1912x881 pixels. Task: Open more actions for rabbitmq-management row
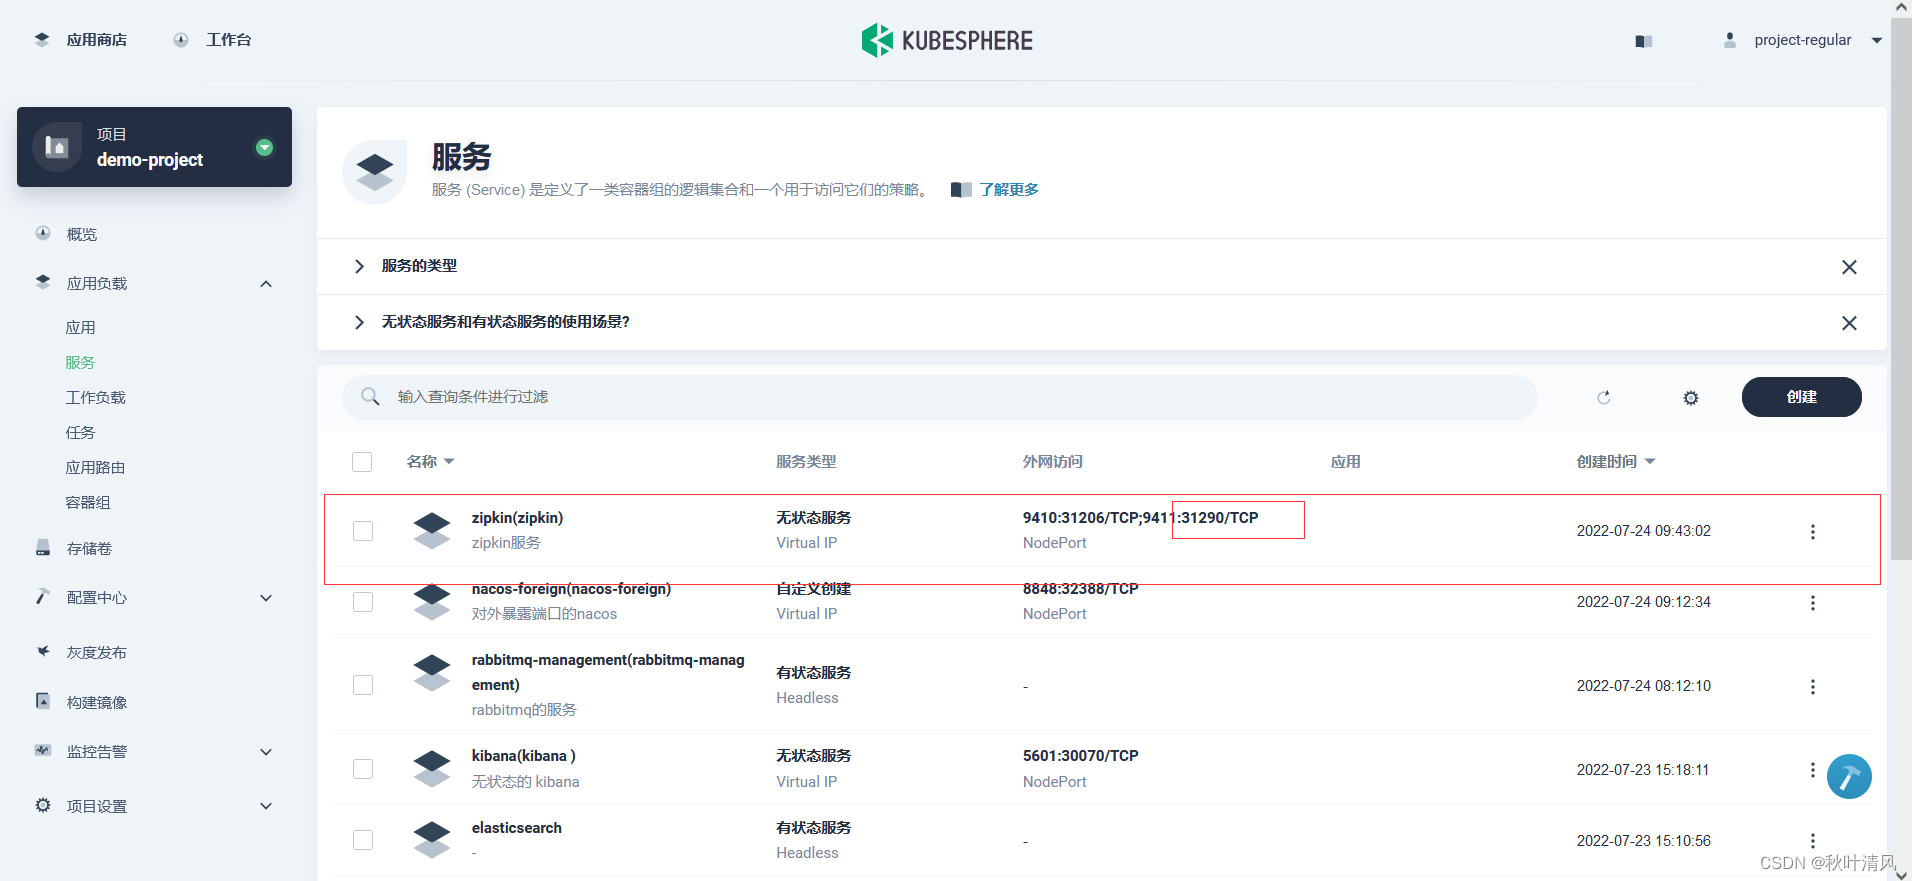tap(1812, 687)
